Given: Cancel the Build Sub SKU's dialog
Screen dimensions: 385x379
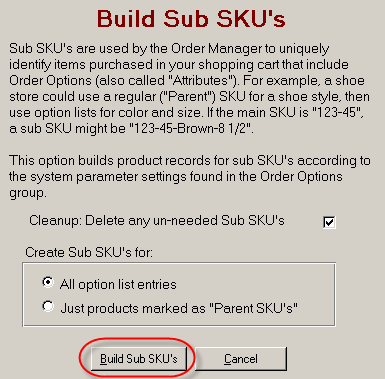Looking at the screenshot, I should click(241, 359).
